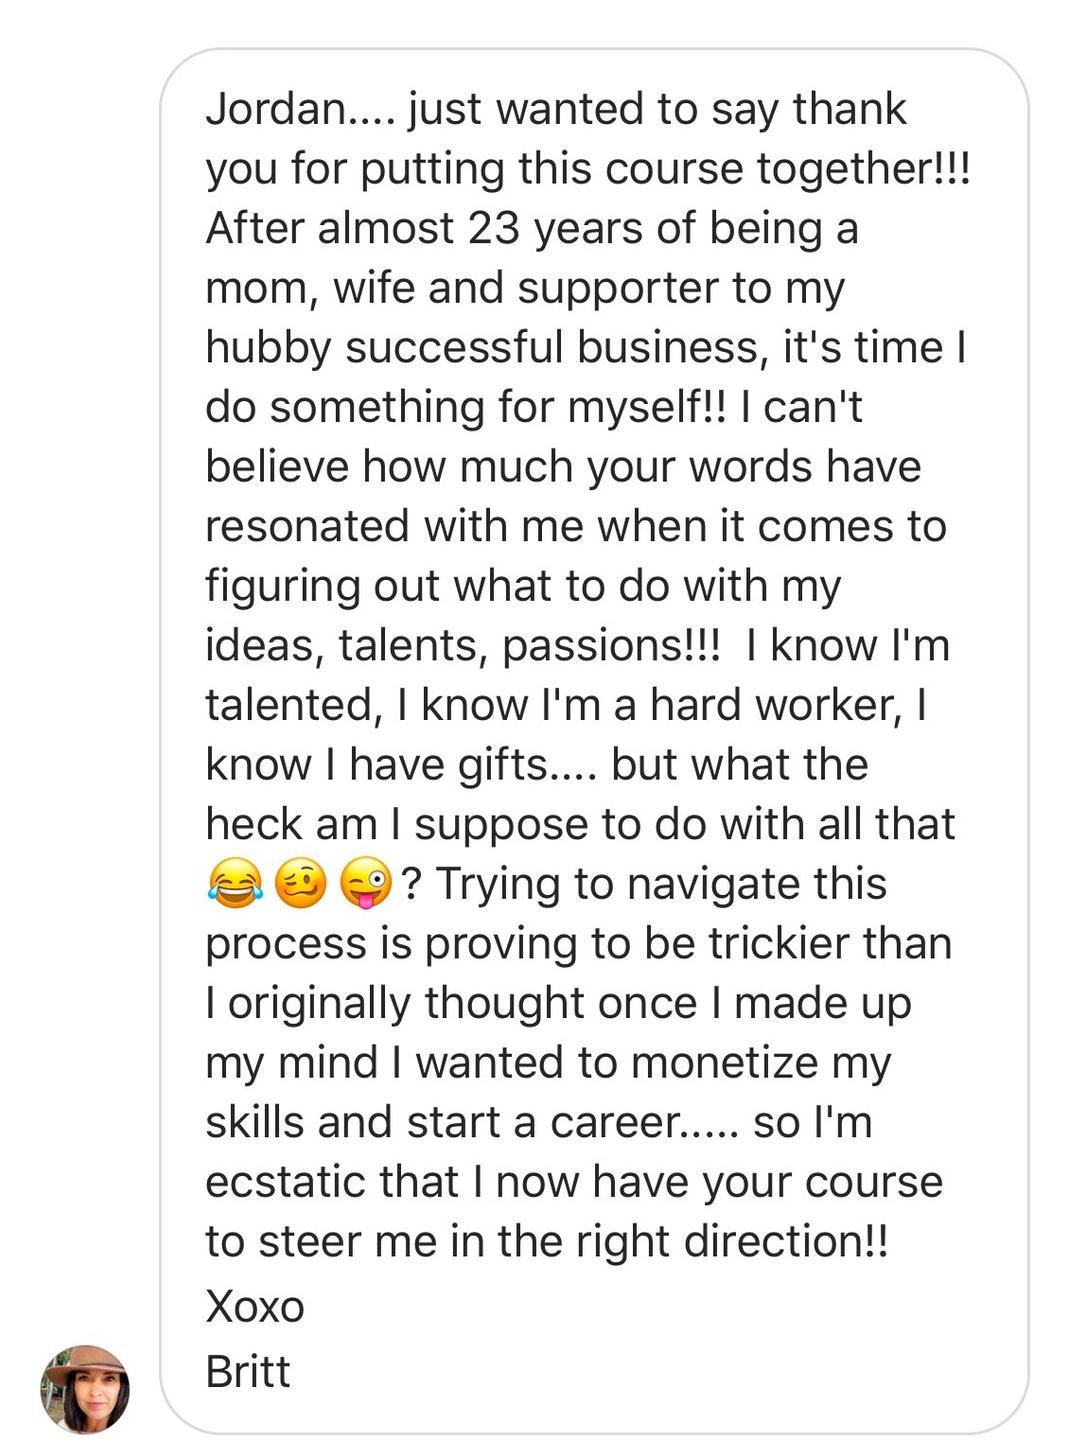Viewport: 1068px width, 1440px height.
Task: Click the sender's profile photo avatar
Action: pos(85,1389)
